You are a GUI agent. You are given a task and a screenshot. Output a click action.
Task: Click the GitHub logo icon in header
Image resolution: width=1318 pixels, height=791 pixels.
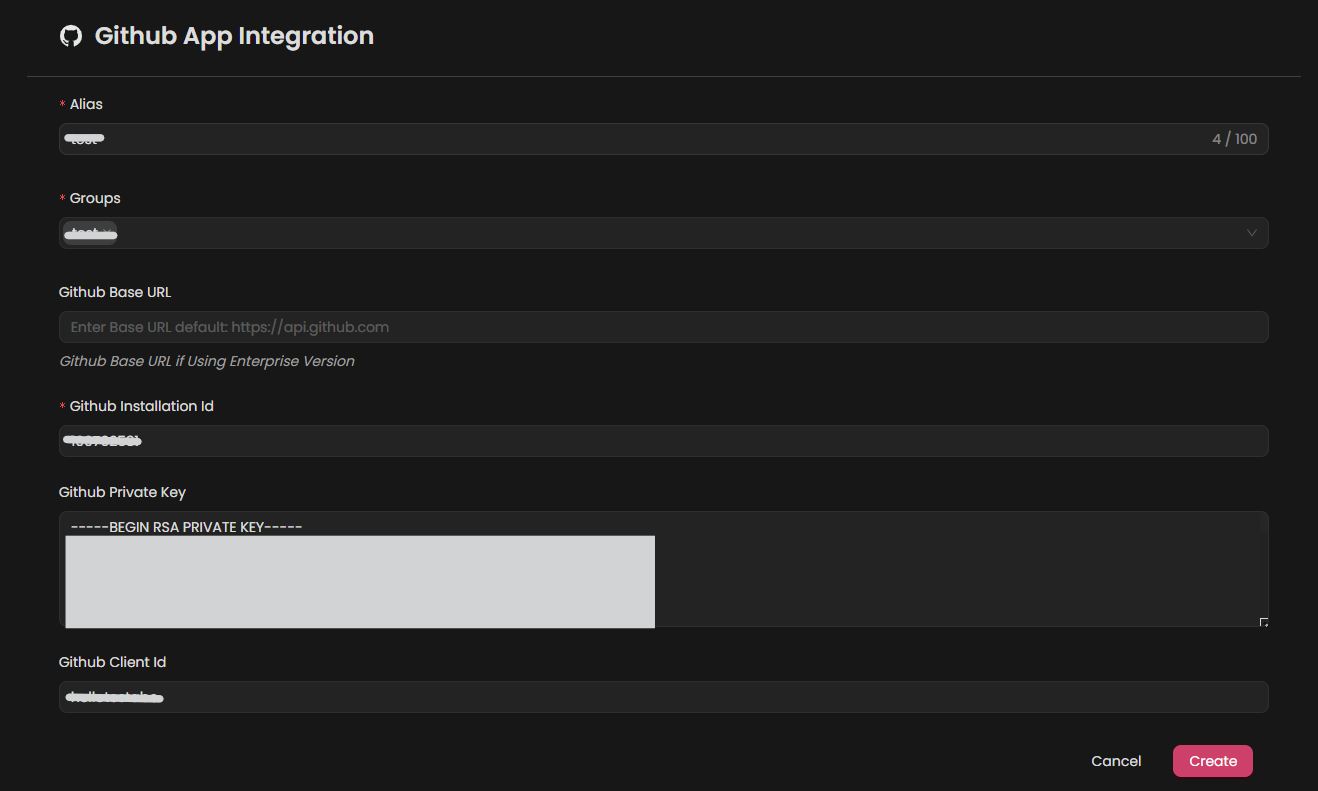click(x=70, y=36)
